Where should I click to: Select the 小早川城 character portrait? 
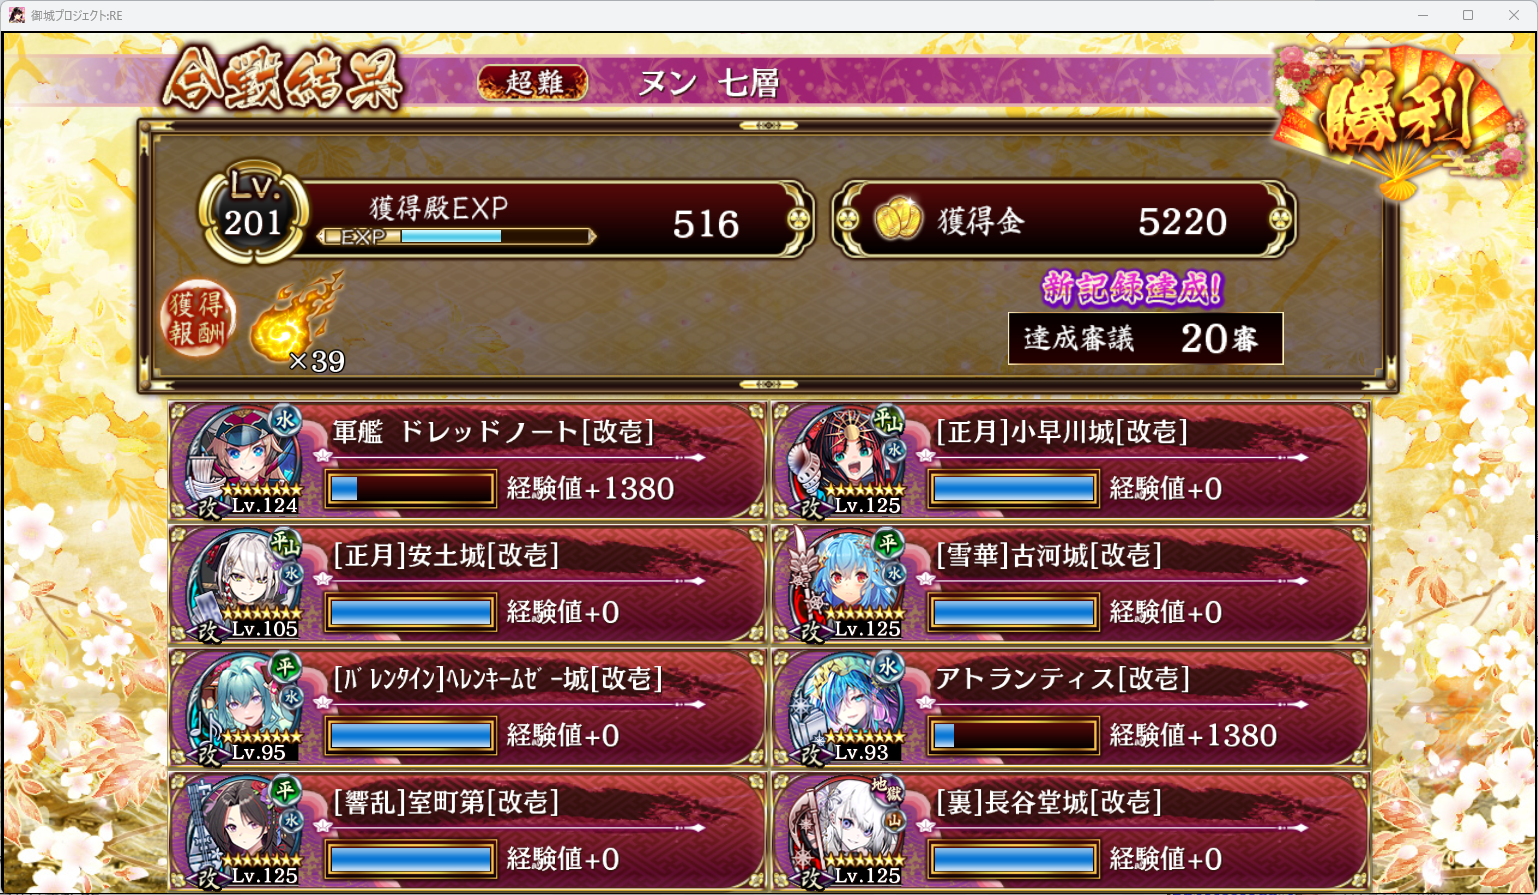[848, 461]
